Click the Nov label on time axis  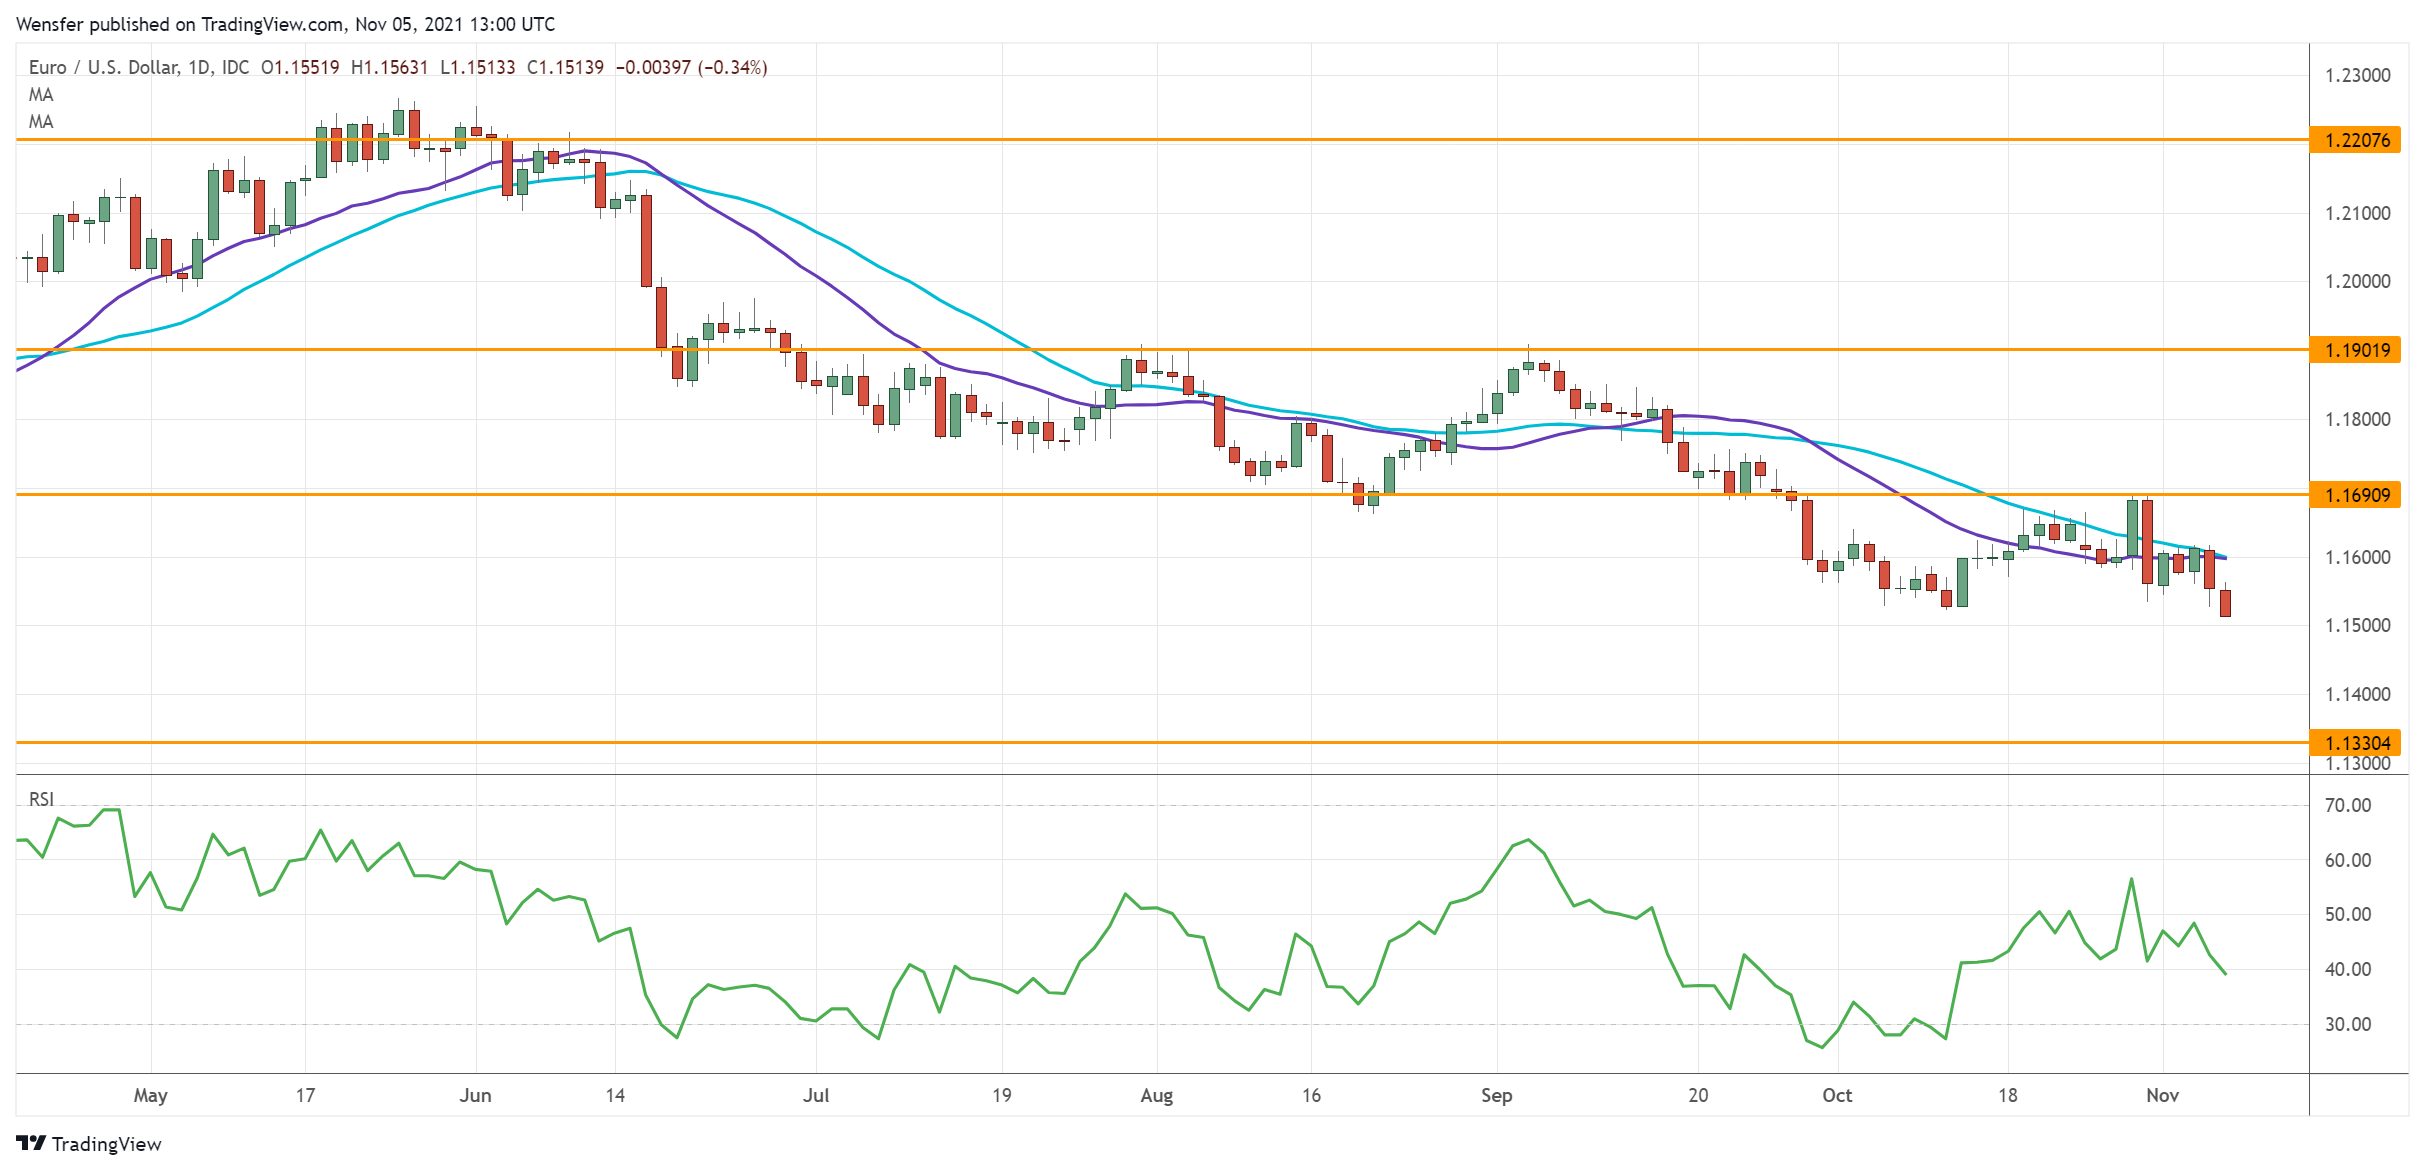[x=2162, y=1095]
